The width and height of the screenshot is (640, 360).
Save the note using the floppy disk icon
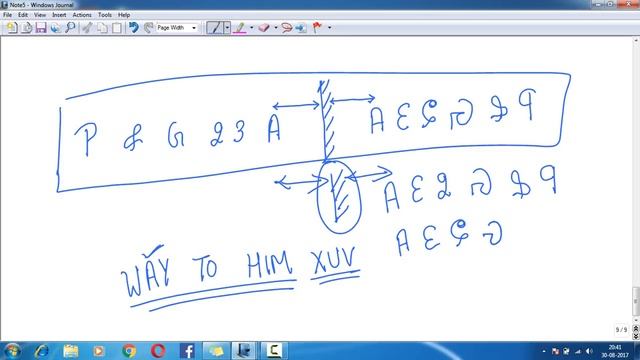tap(41, 28)
